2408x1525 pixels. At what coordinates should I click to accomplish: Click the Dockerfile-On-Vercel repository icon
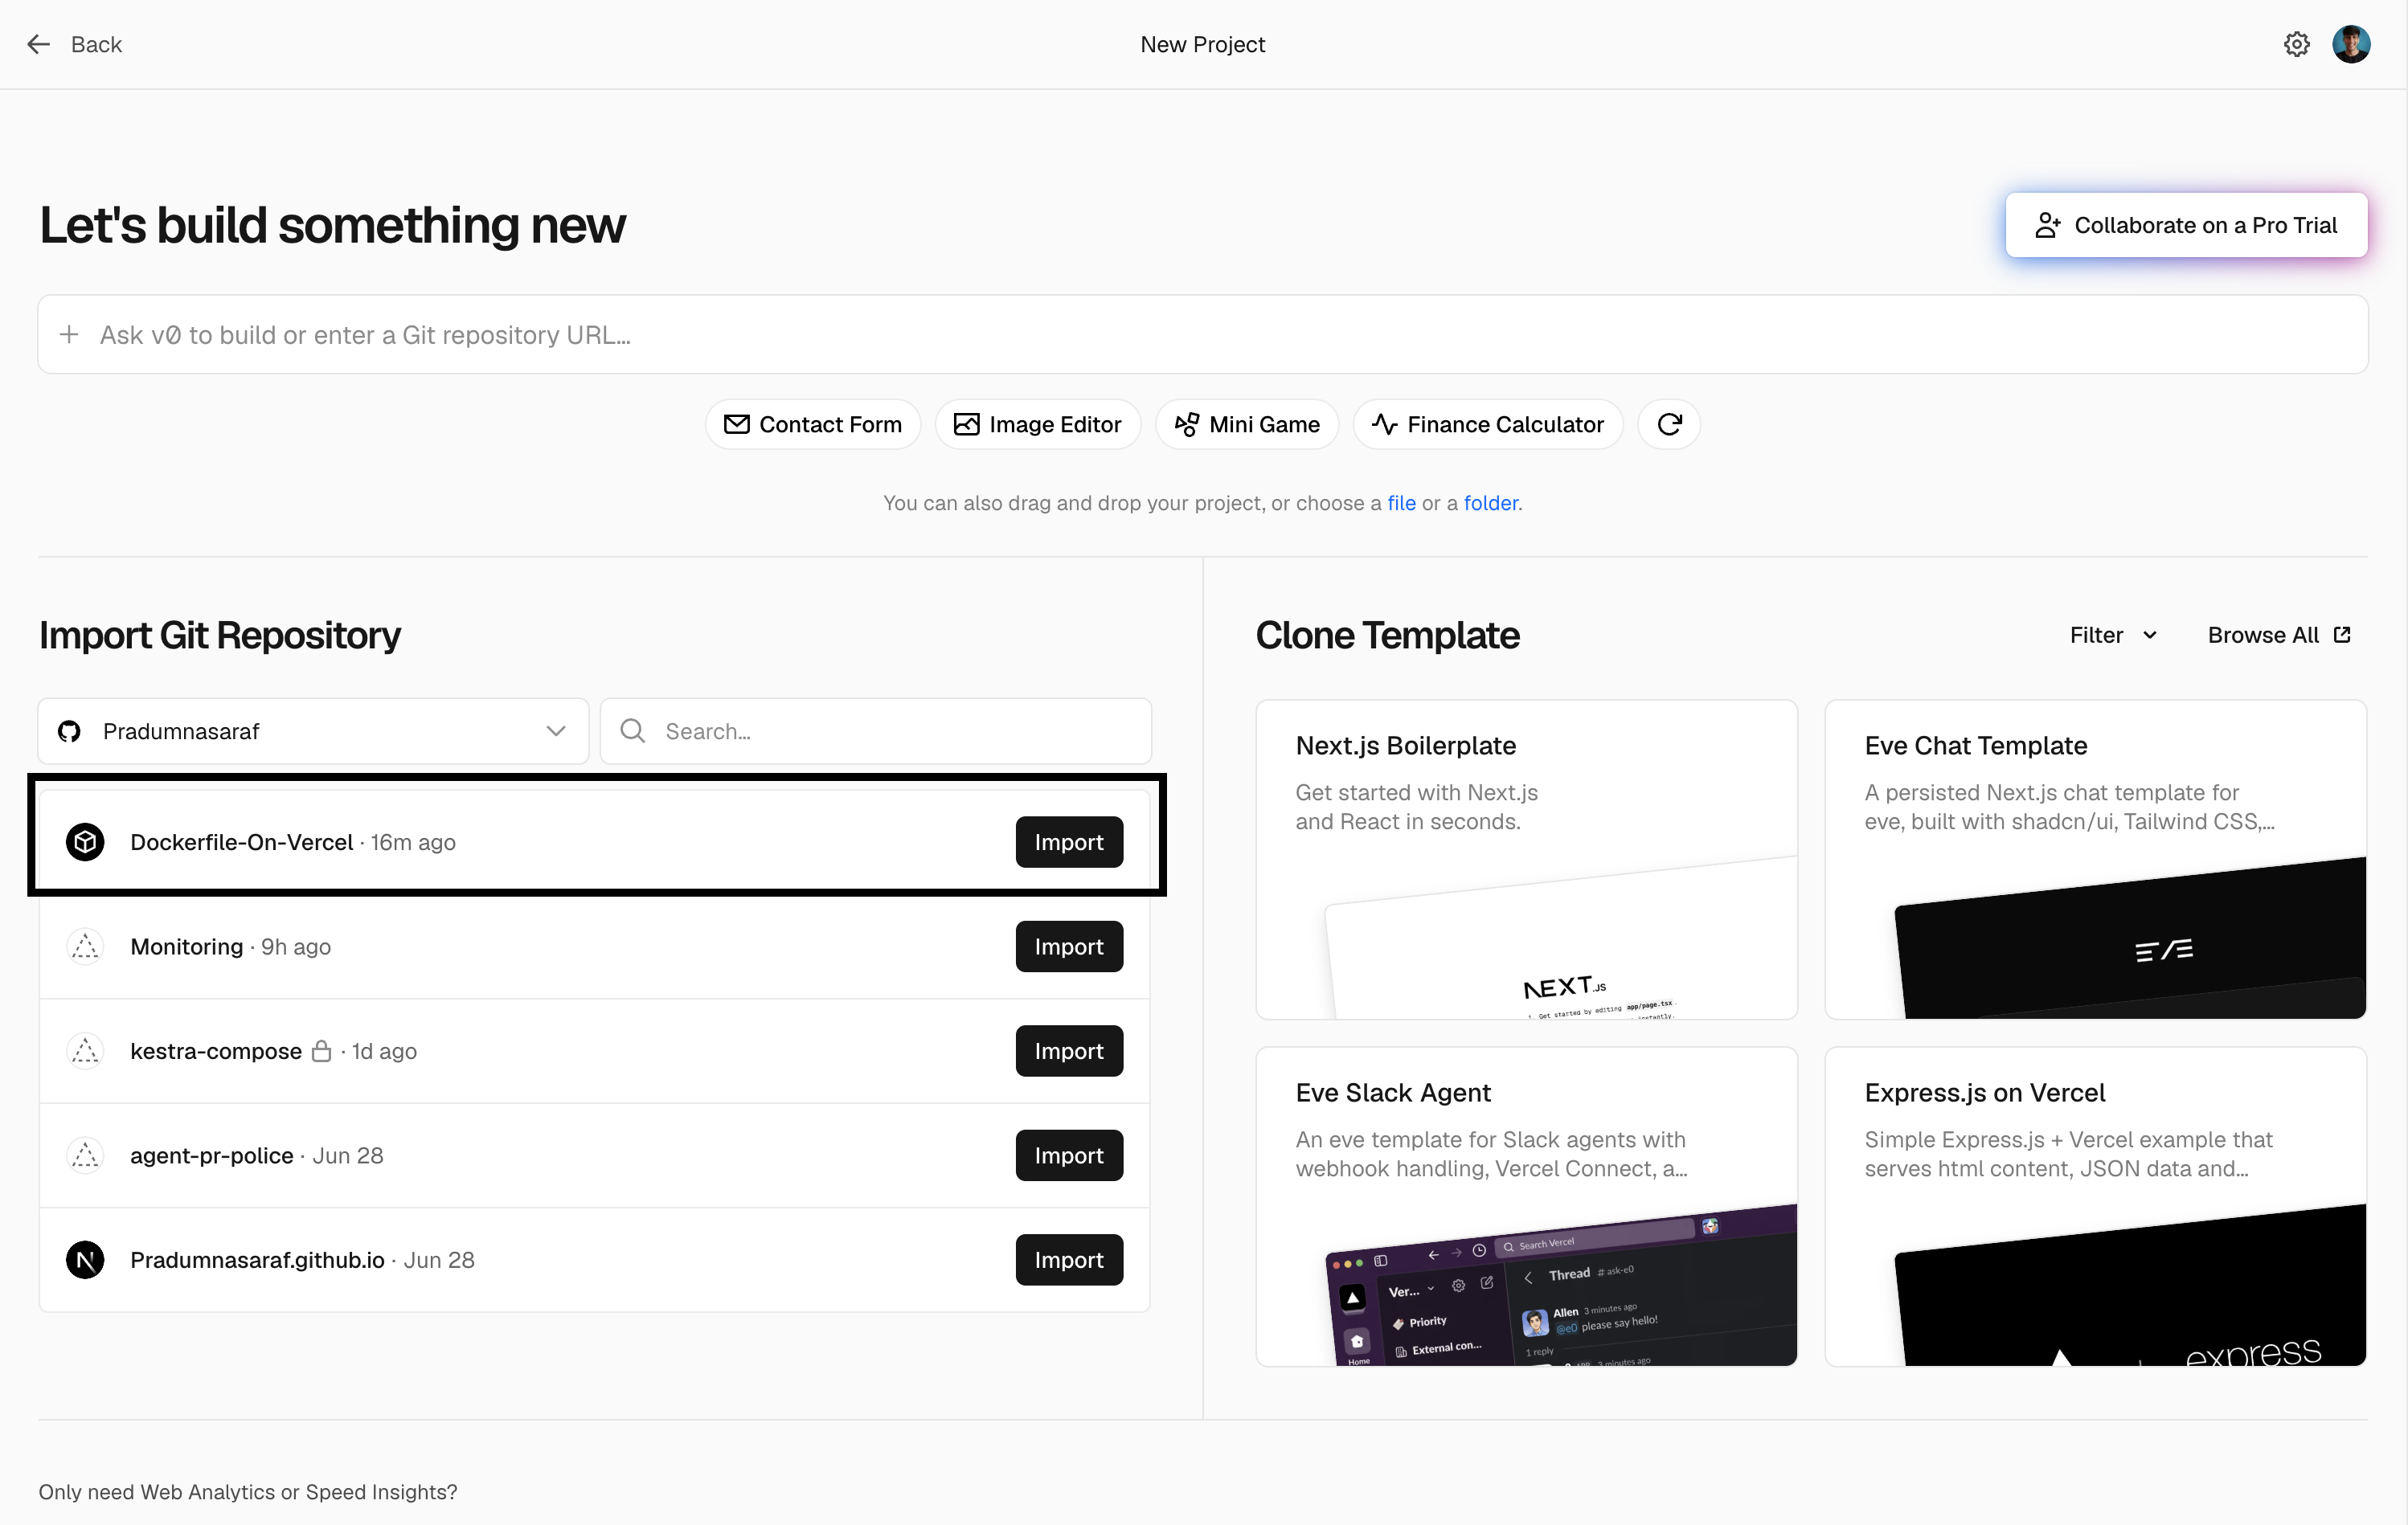85,842
